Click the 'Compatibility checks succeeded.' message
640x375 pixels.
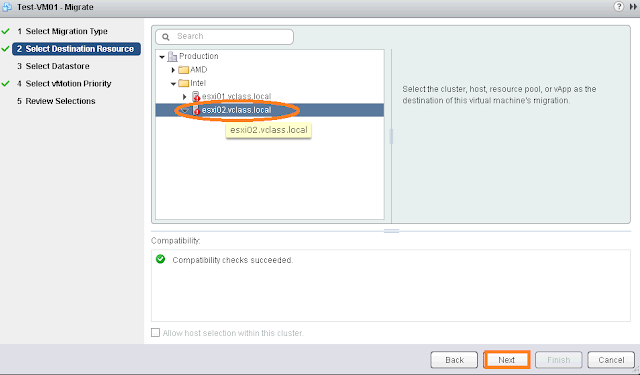tap(233, 260)
